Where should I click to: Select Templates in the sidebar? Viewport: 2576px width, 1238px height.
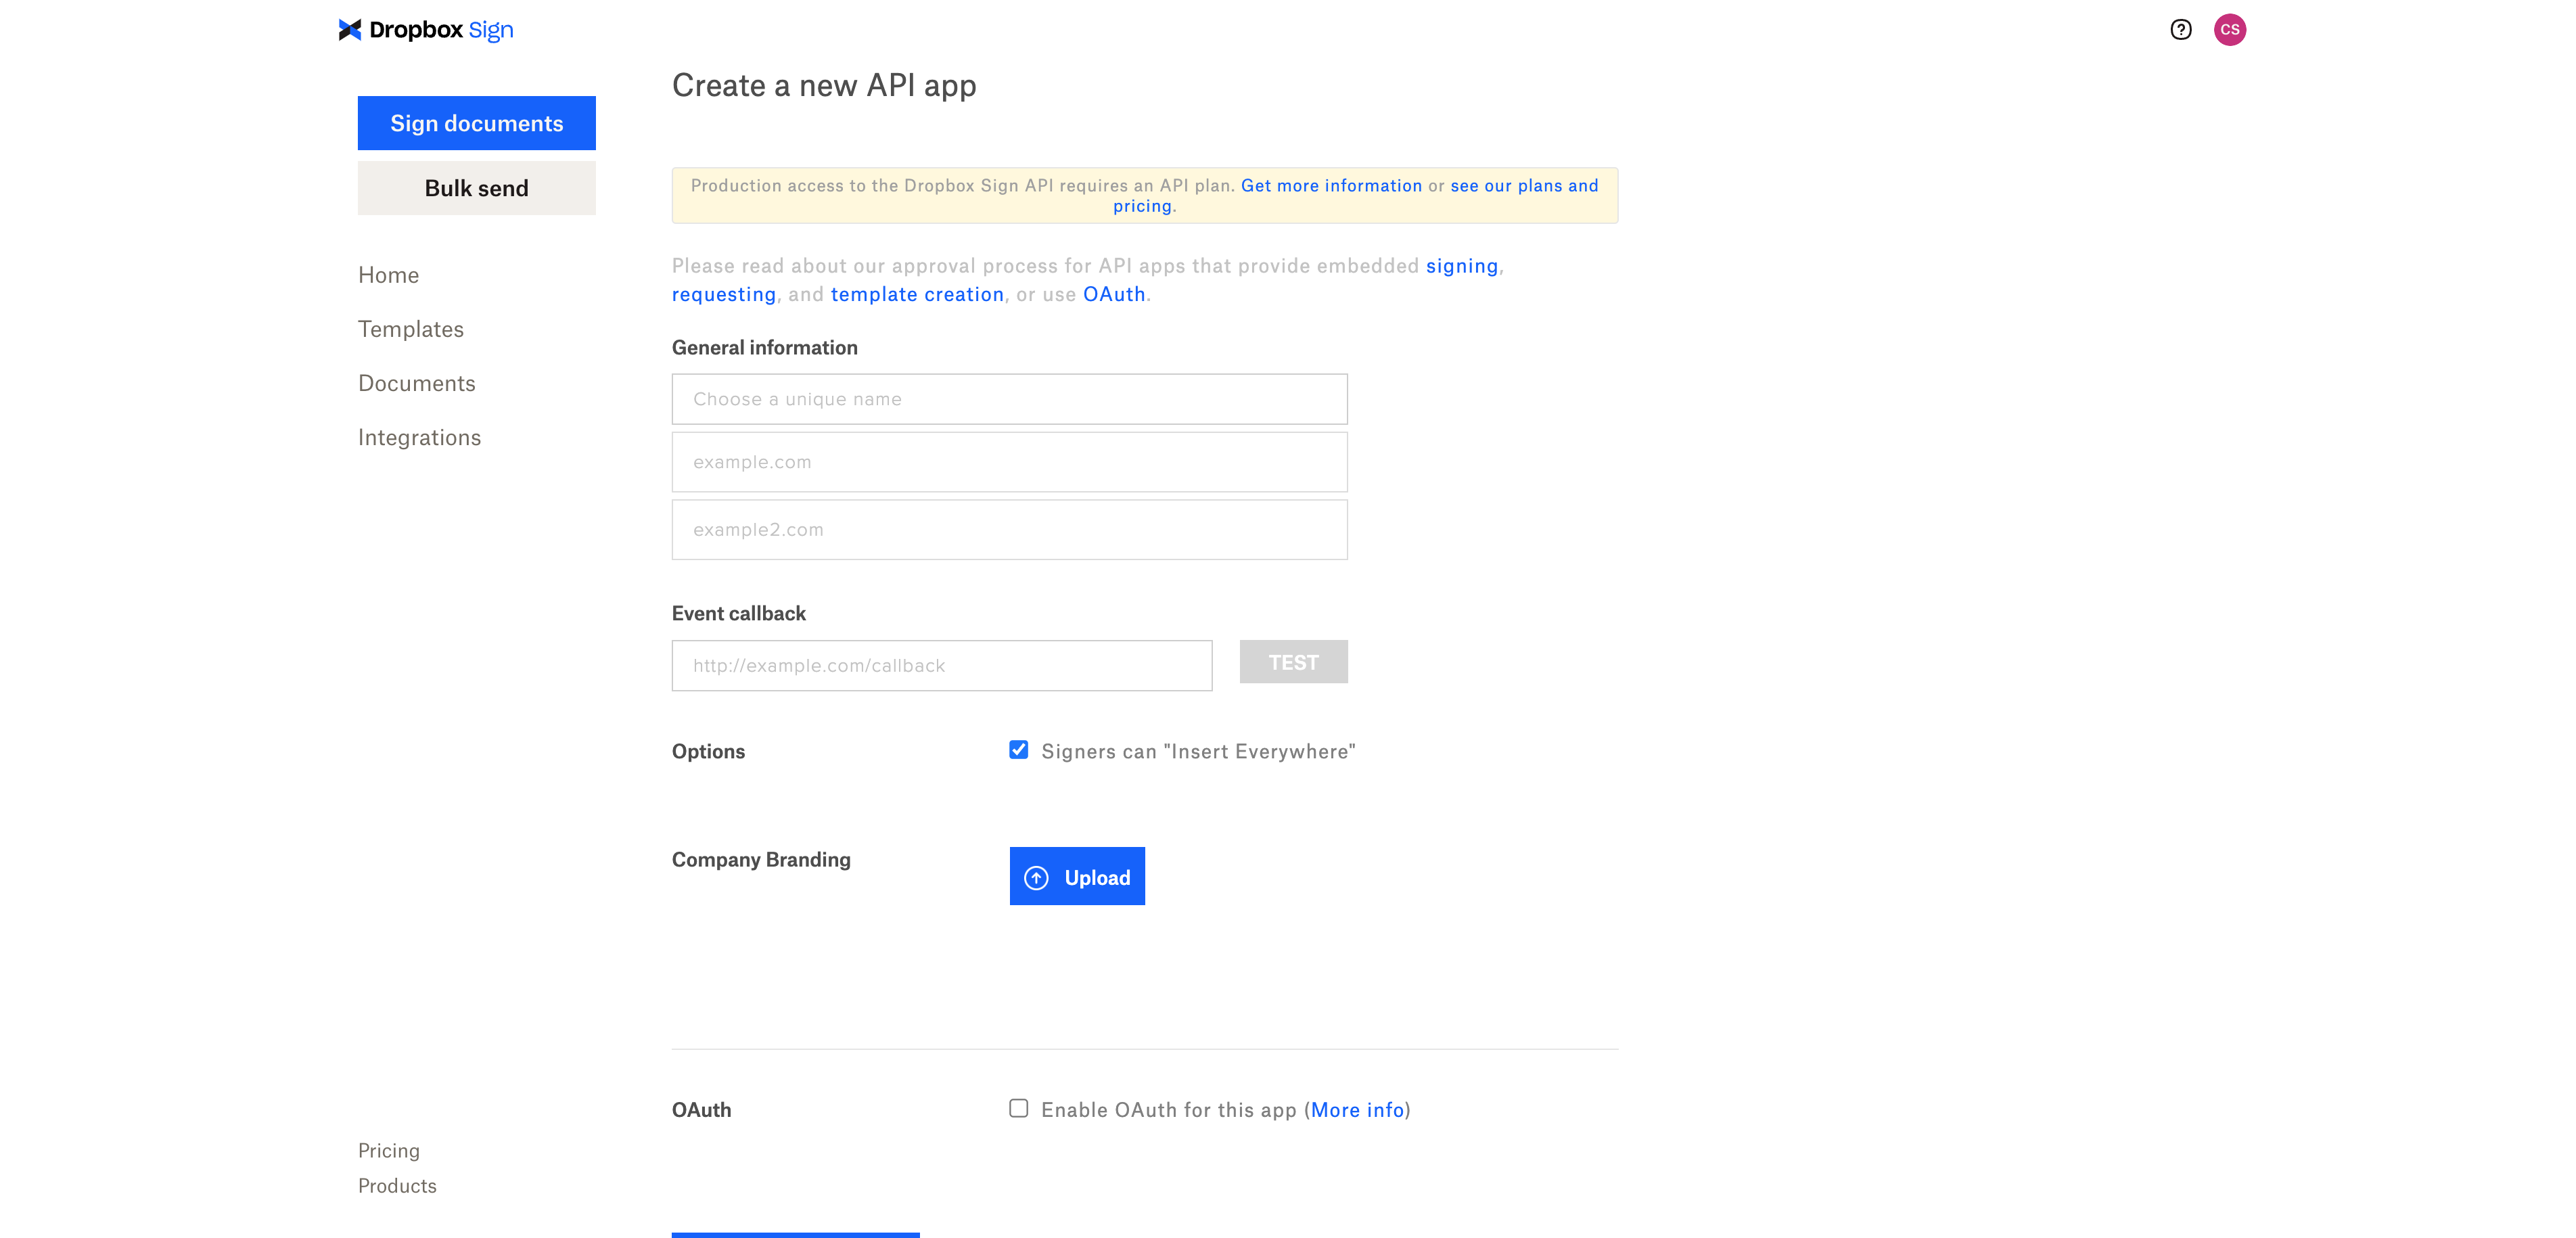pos(410,329)
